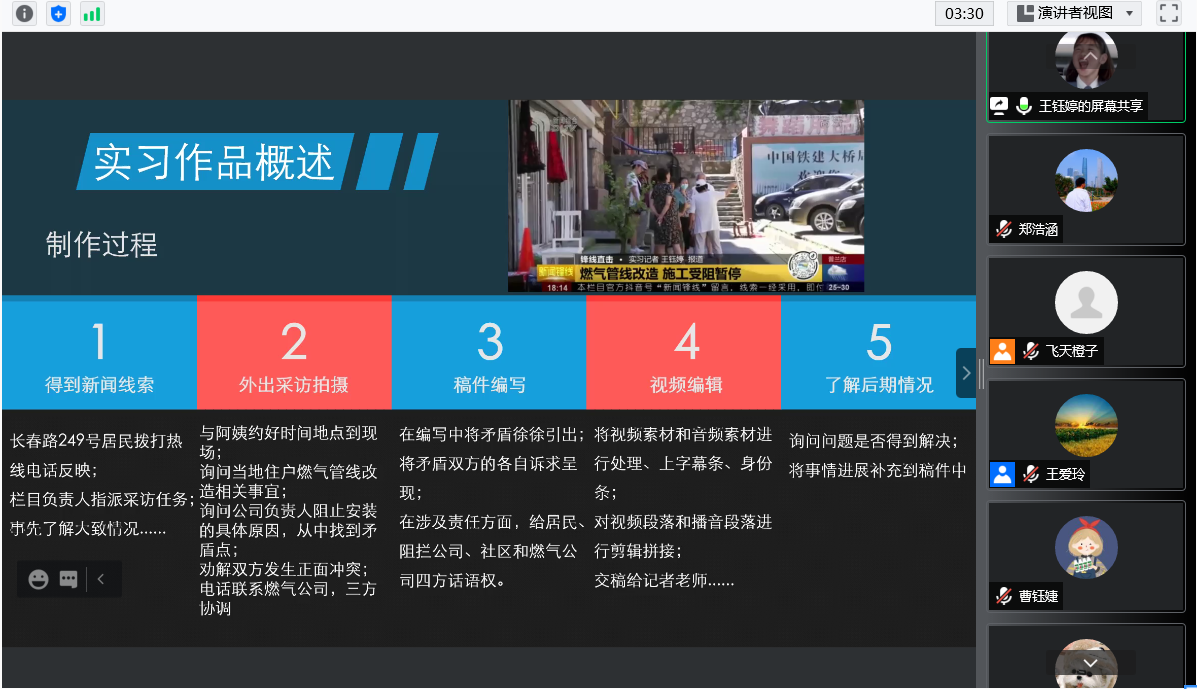The image size is (1197, 689).
Task: Click the blue user badge on 王爱玲
Action: (1002, 474)
